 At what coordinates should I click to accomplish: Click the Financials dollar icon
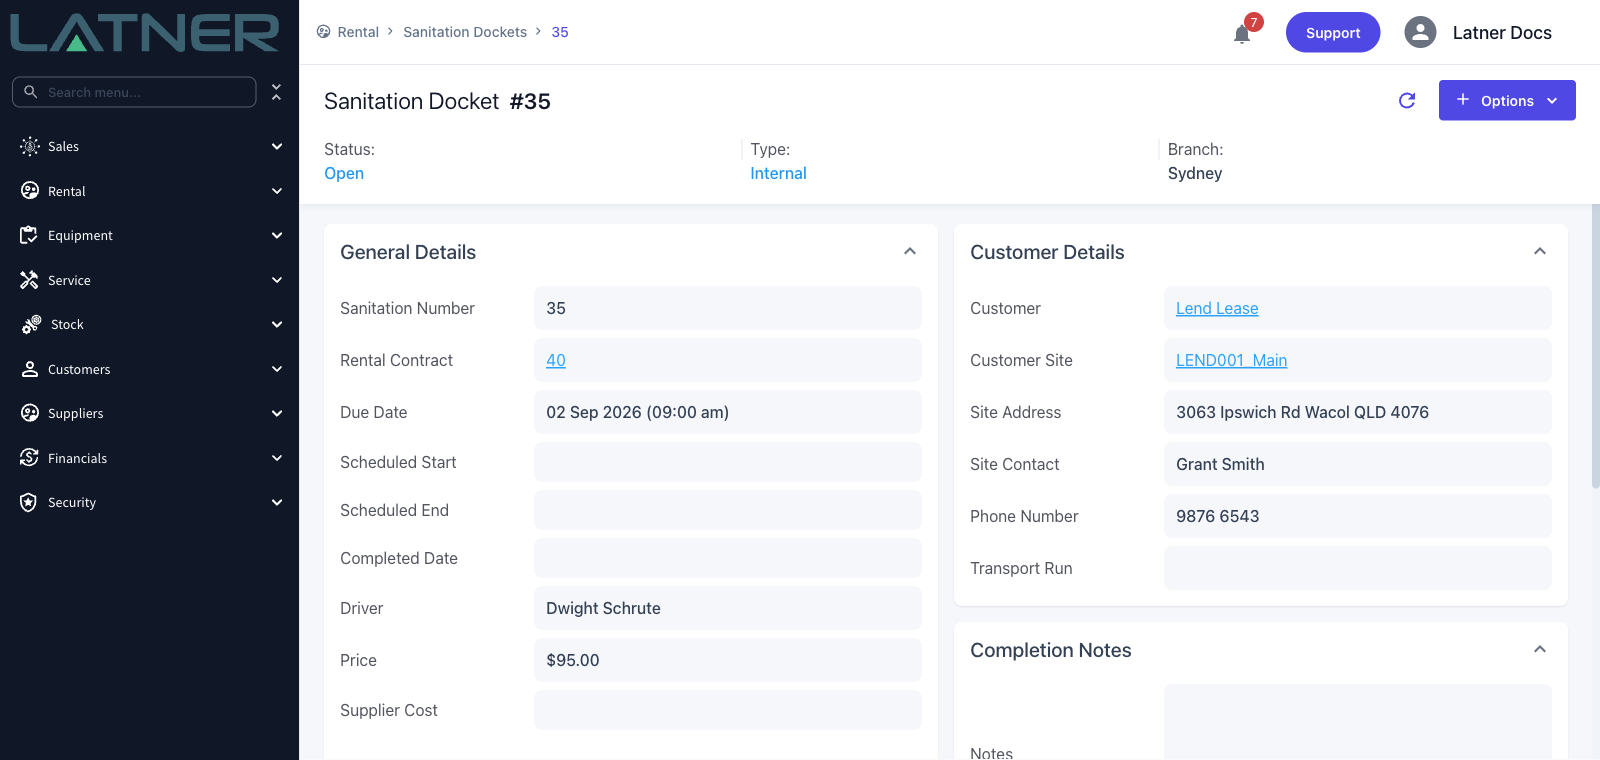[x=29, y=458]
